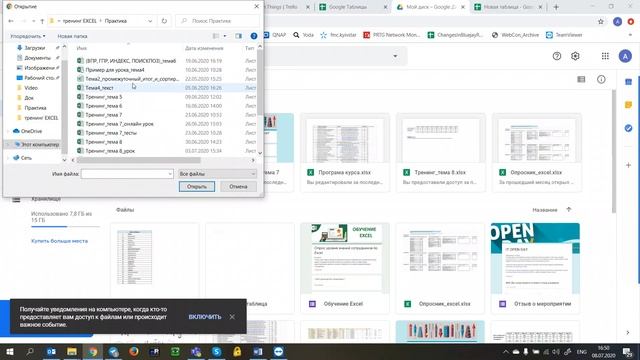This screenshot has width=640, height=360.
Task: Open the Все файлы file type dropdown
Action: coord(217,174)
